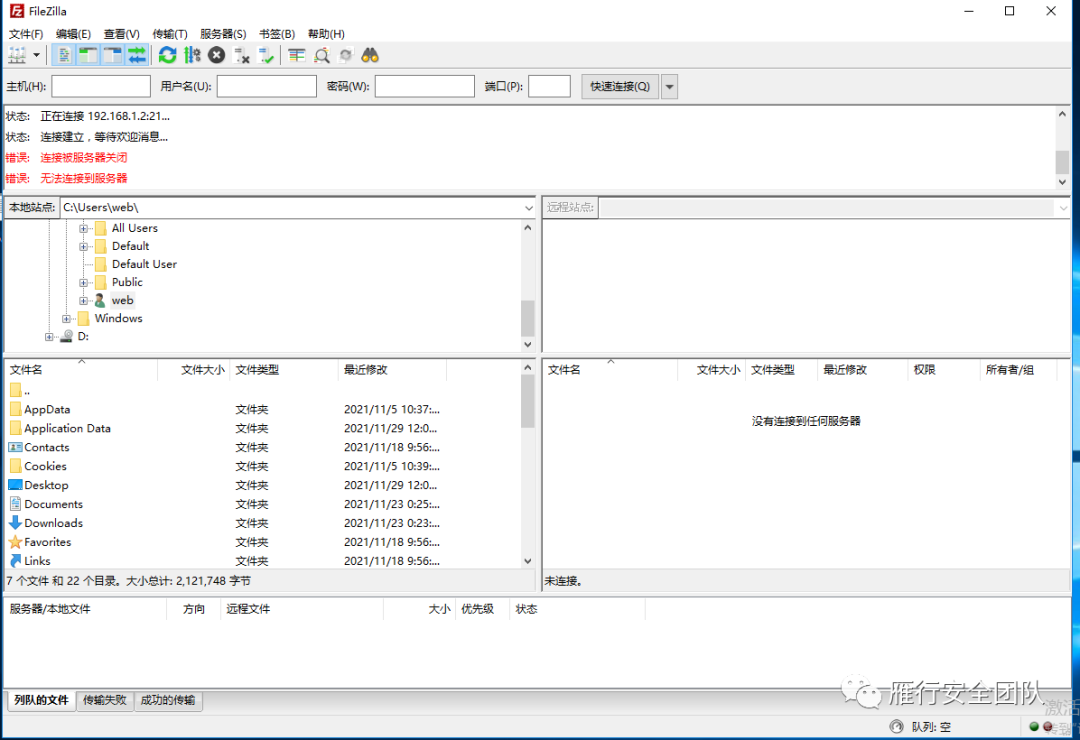The image size is (1080, 740).
Task: Click the 端口 port input field
Action: (549, 86)
